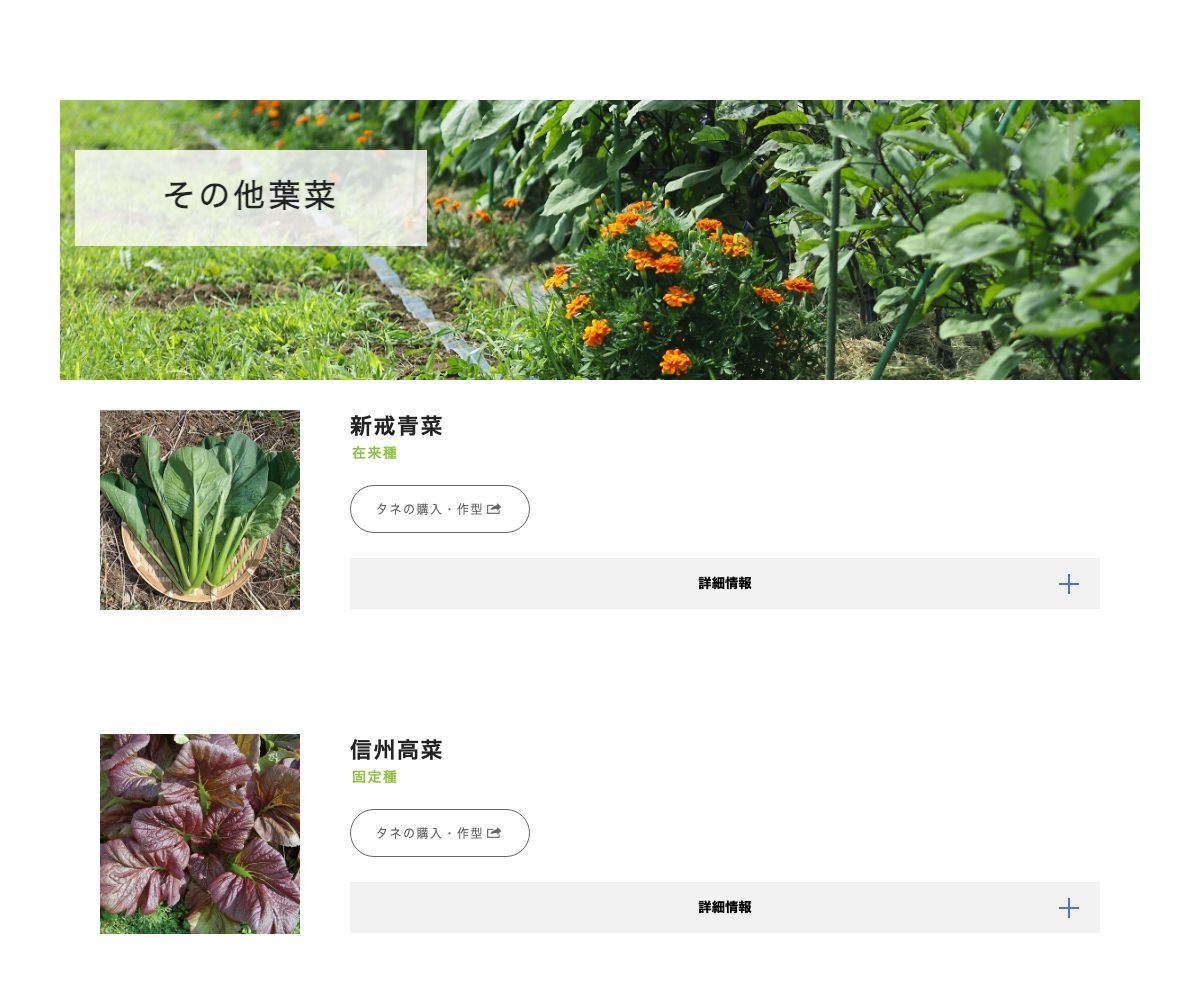Click the 新戒青菜 heading link

[396, 427]
